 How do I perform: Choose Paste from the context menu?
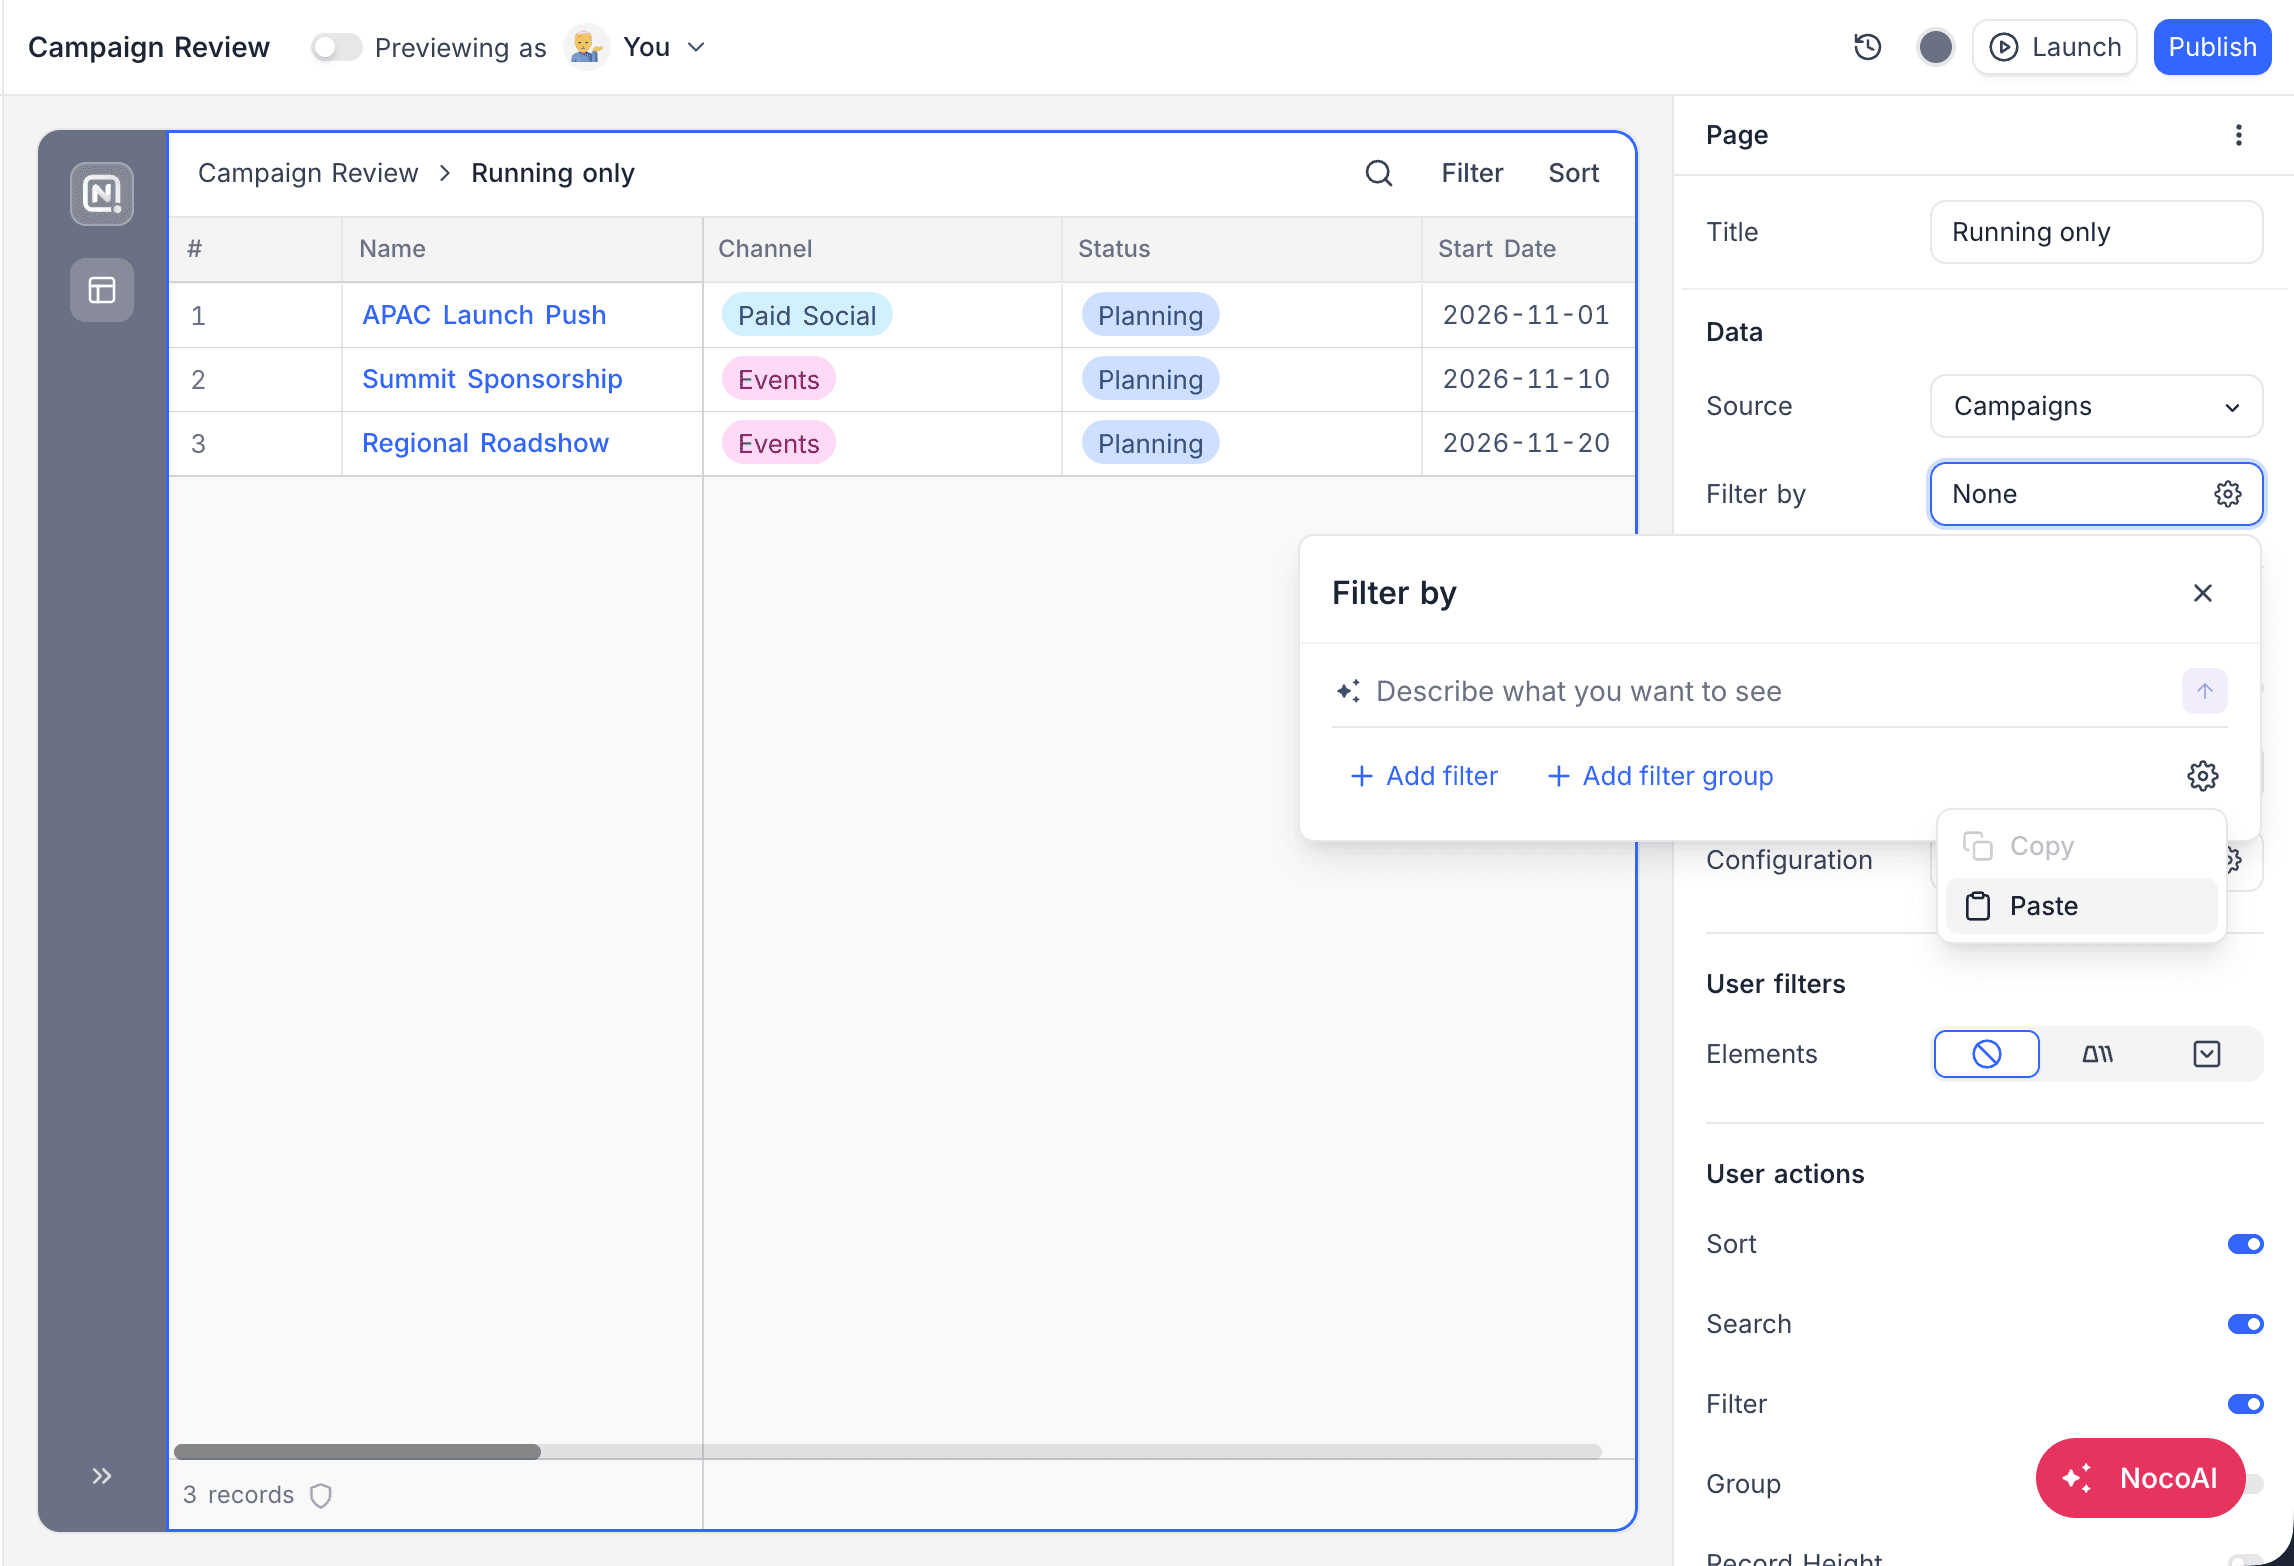[2081, 906]
